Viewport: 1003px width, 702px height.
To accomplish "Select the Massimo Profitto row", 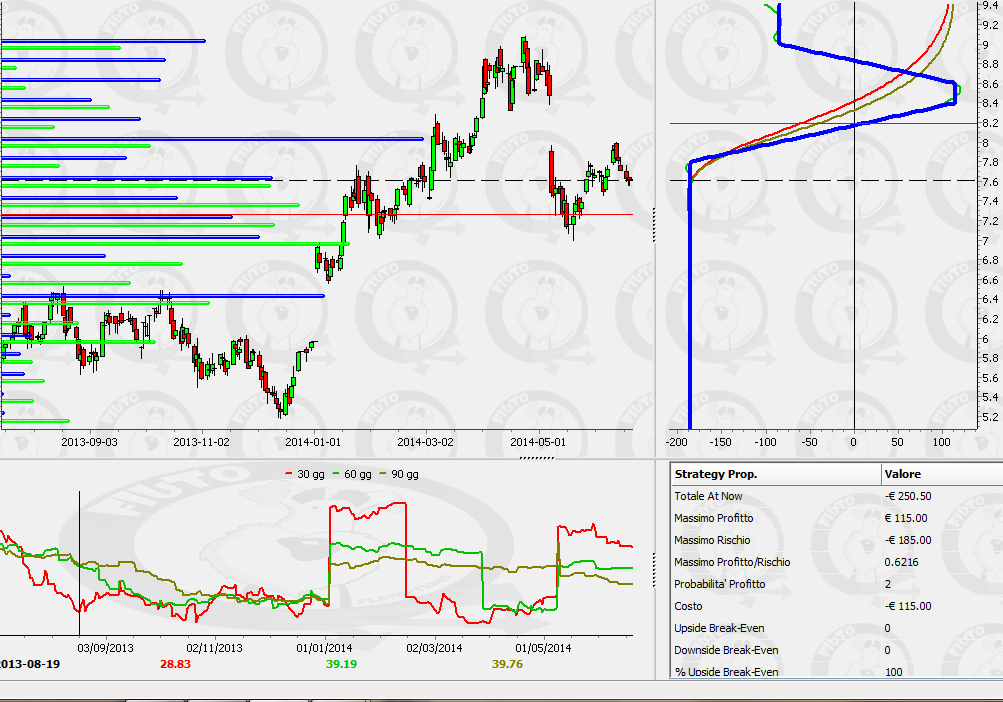I will pyautogui.click(x=837, y=518).
